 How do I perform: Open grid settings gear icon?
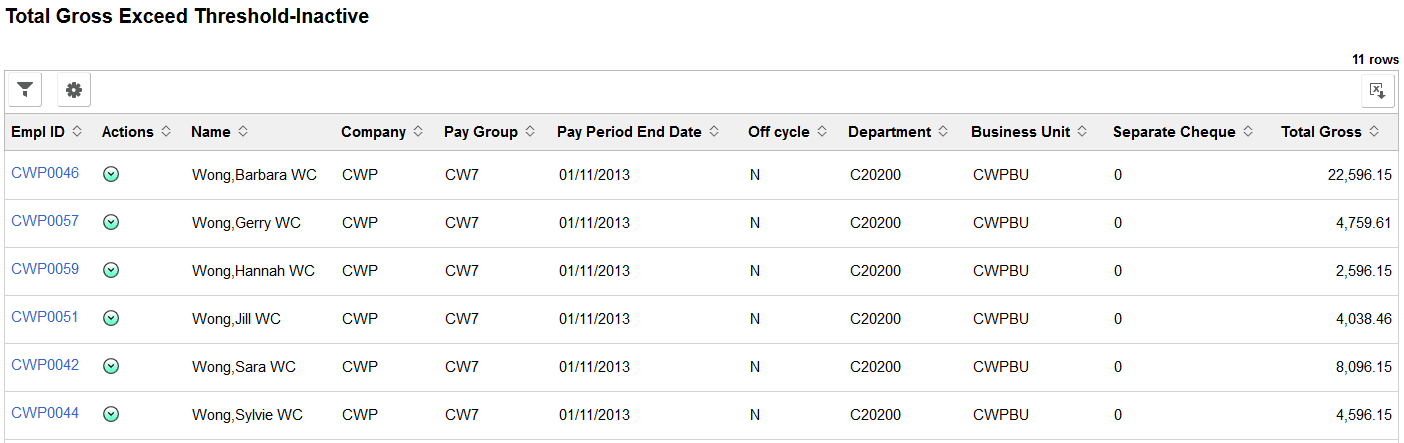coord(74,91)
